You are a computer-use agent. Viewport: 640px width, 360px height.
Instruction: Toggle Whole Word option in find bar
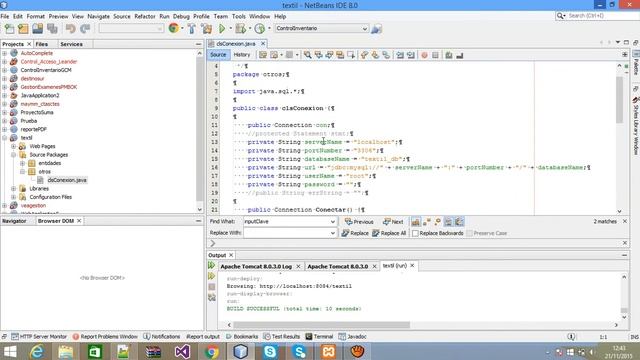pos(427,222)
